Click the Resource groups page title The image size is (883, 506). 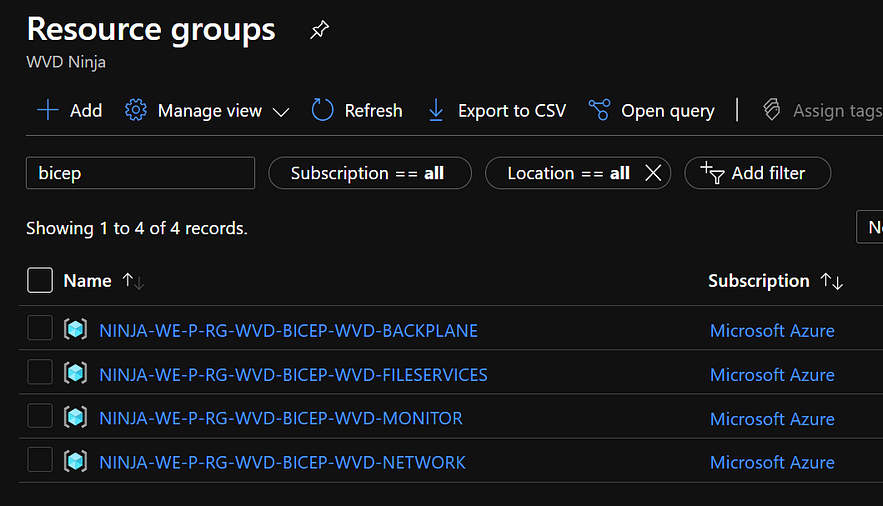click(151, 30)
